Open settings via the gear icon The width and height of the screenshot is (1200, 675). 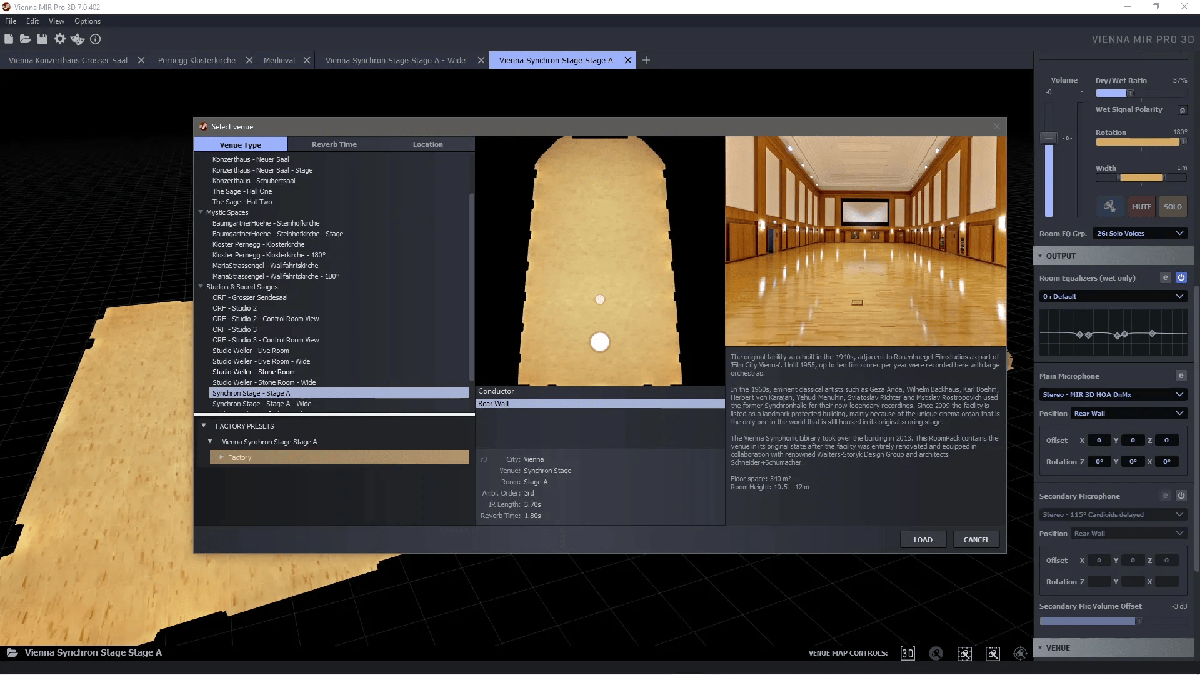(x=60, y=39)
